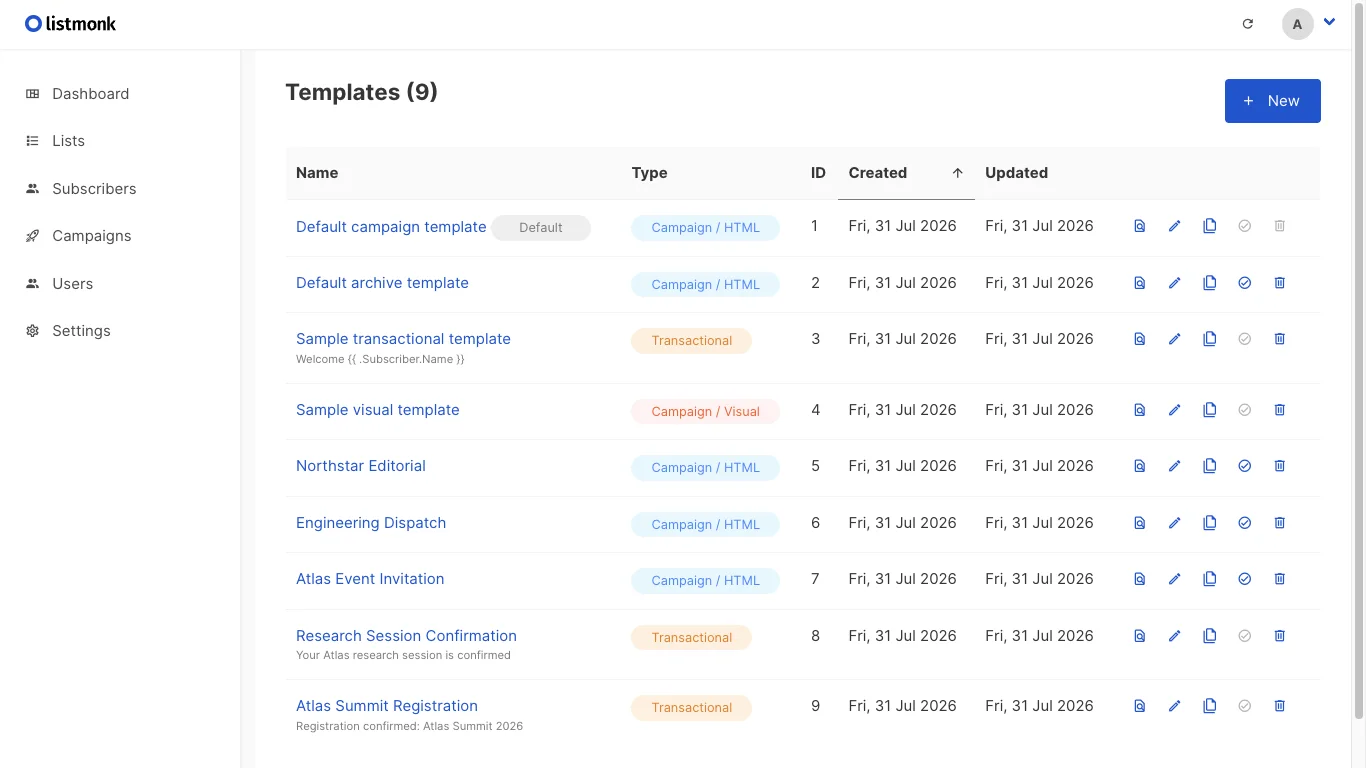Preview Research Session Confirmation template
This screenshot has height=768, width=1366.
point(1140,636)
